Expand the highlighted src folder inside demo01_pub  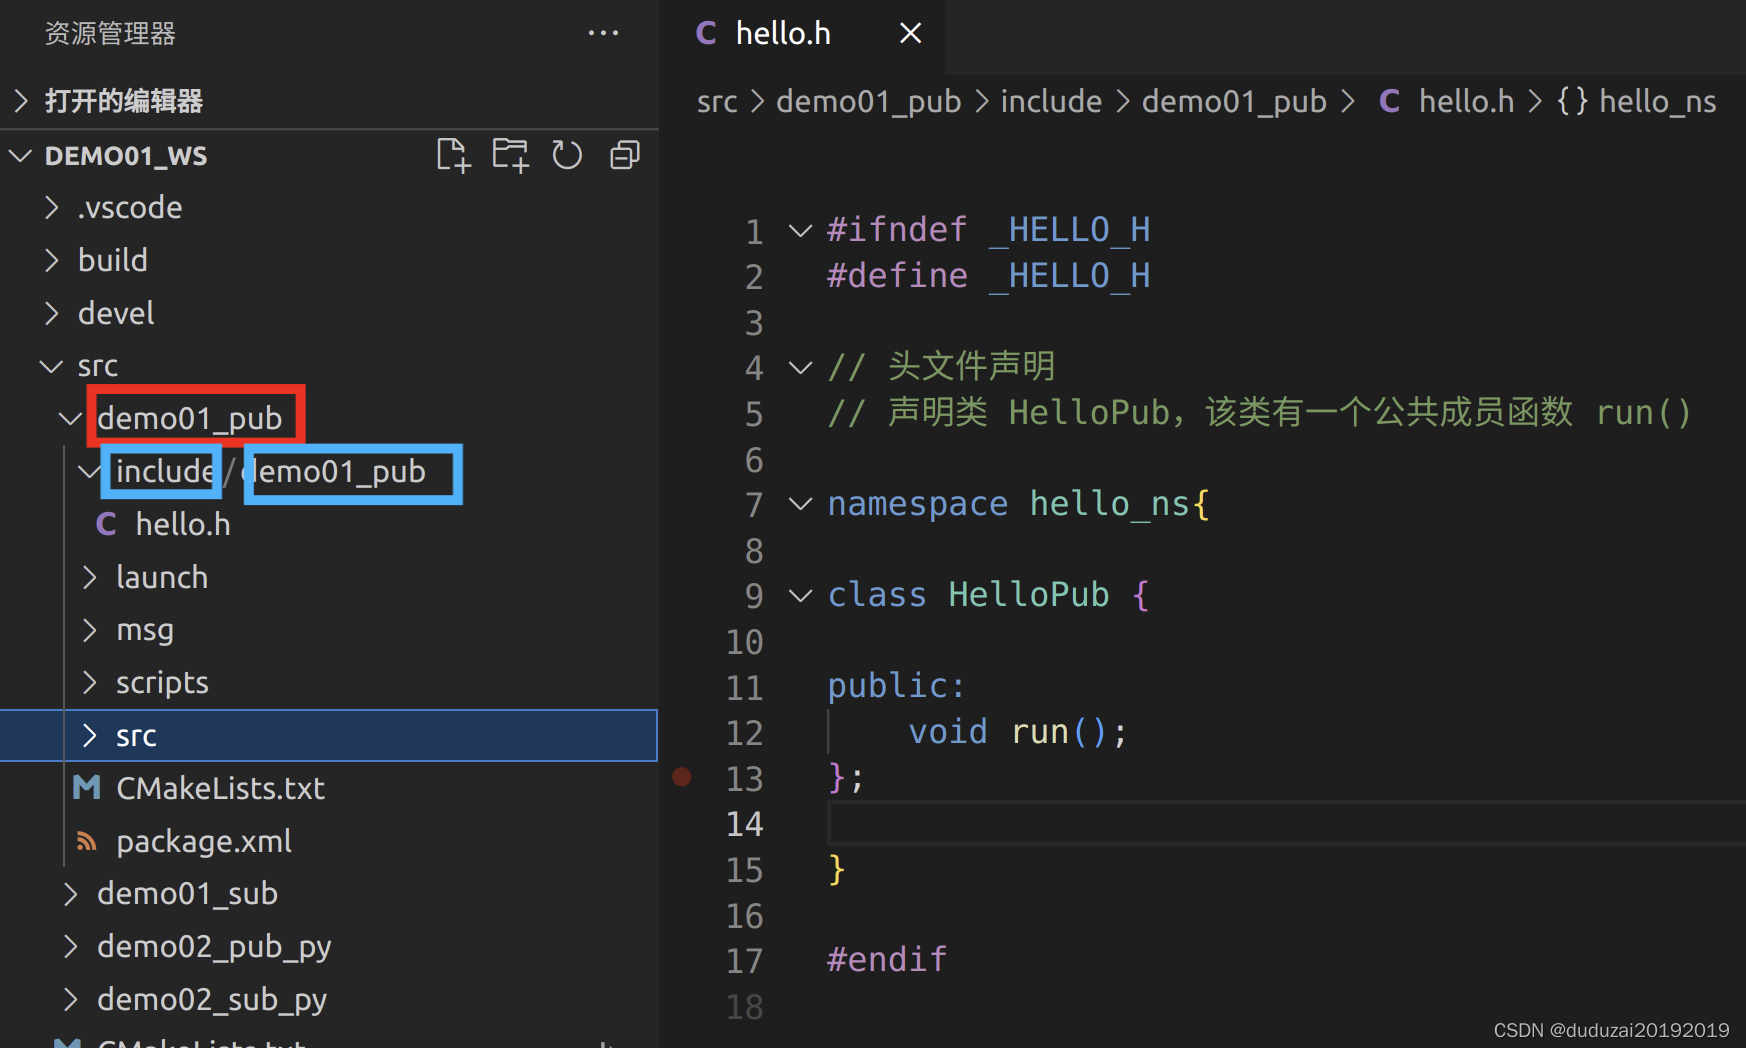[90, 736]
